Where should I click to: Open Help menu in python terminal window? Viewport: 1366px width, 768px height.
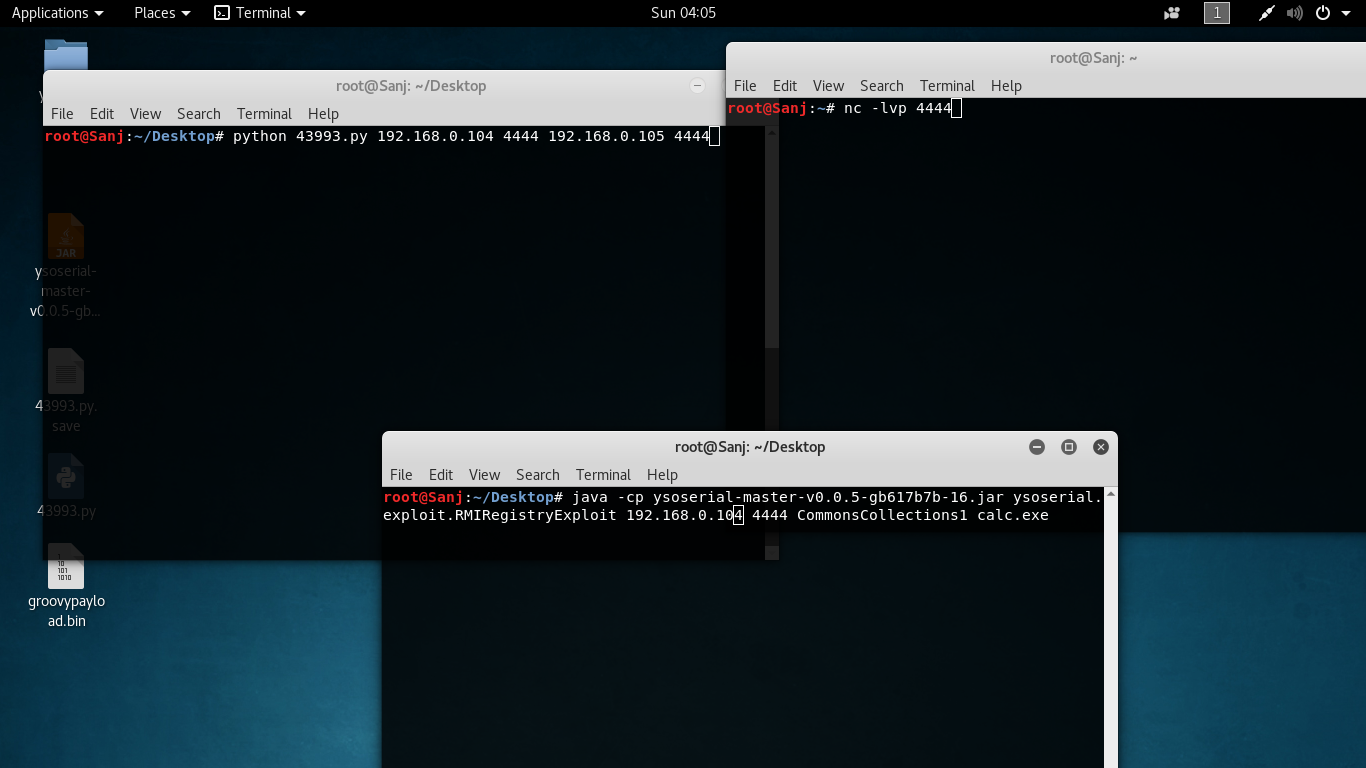323,114
